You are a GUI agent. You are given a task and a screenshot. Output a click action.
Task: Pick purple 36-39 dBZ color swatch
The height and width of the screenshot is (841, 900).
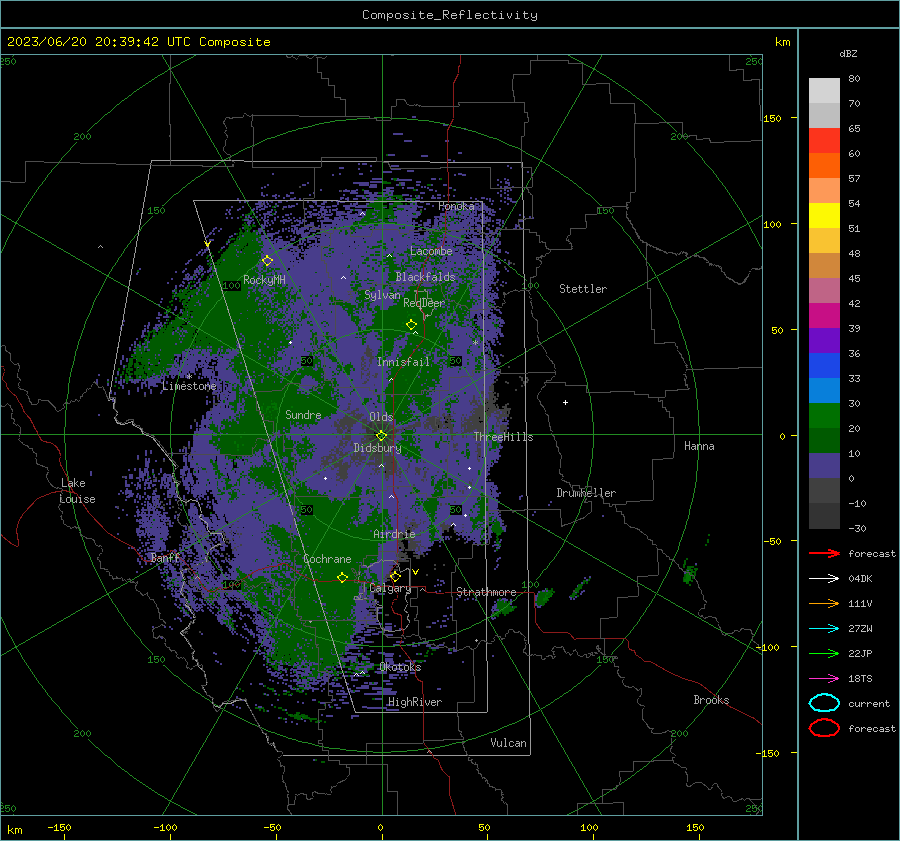824,341
